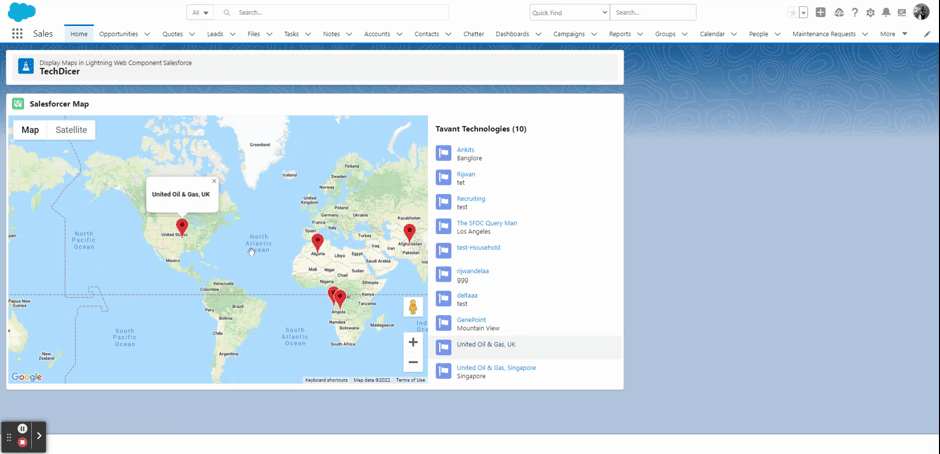This screenshot has height=454, width=940.
Task: Click the flag icon next to Rijwan
Action: (x=444, y=178)
